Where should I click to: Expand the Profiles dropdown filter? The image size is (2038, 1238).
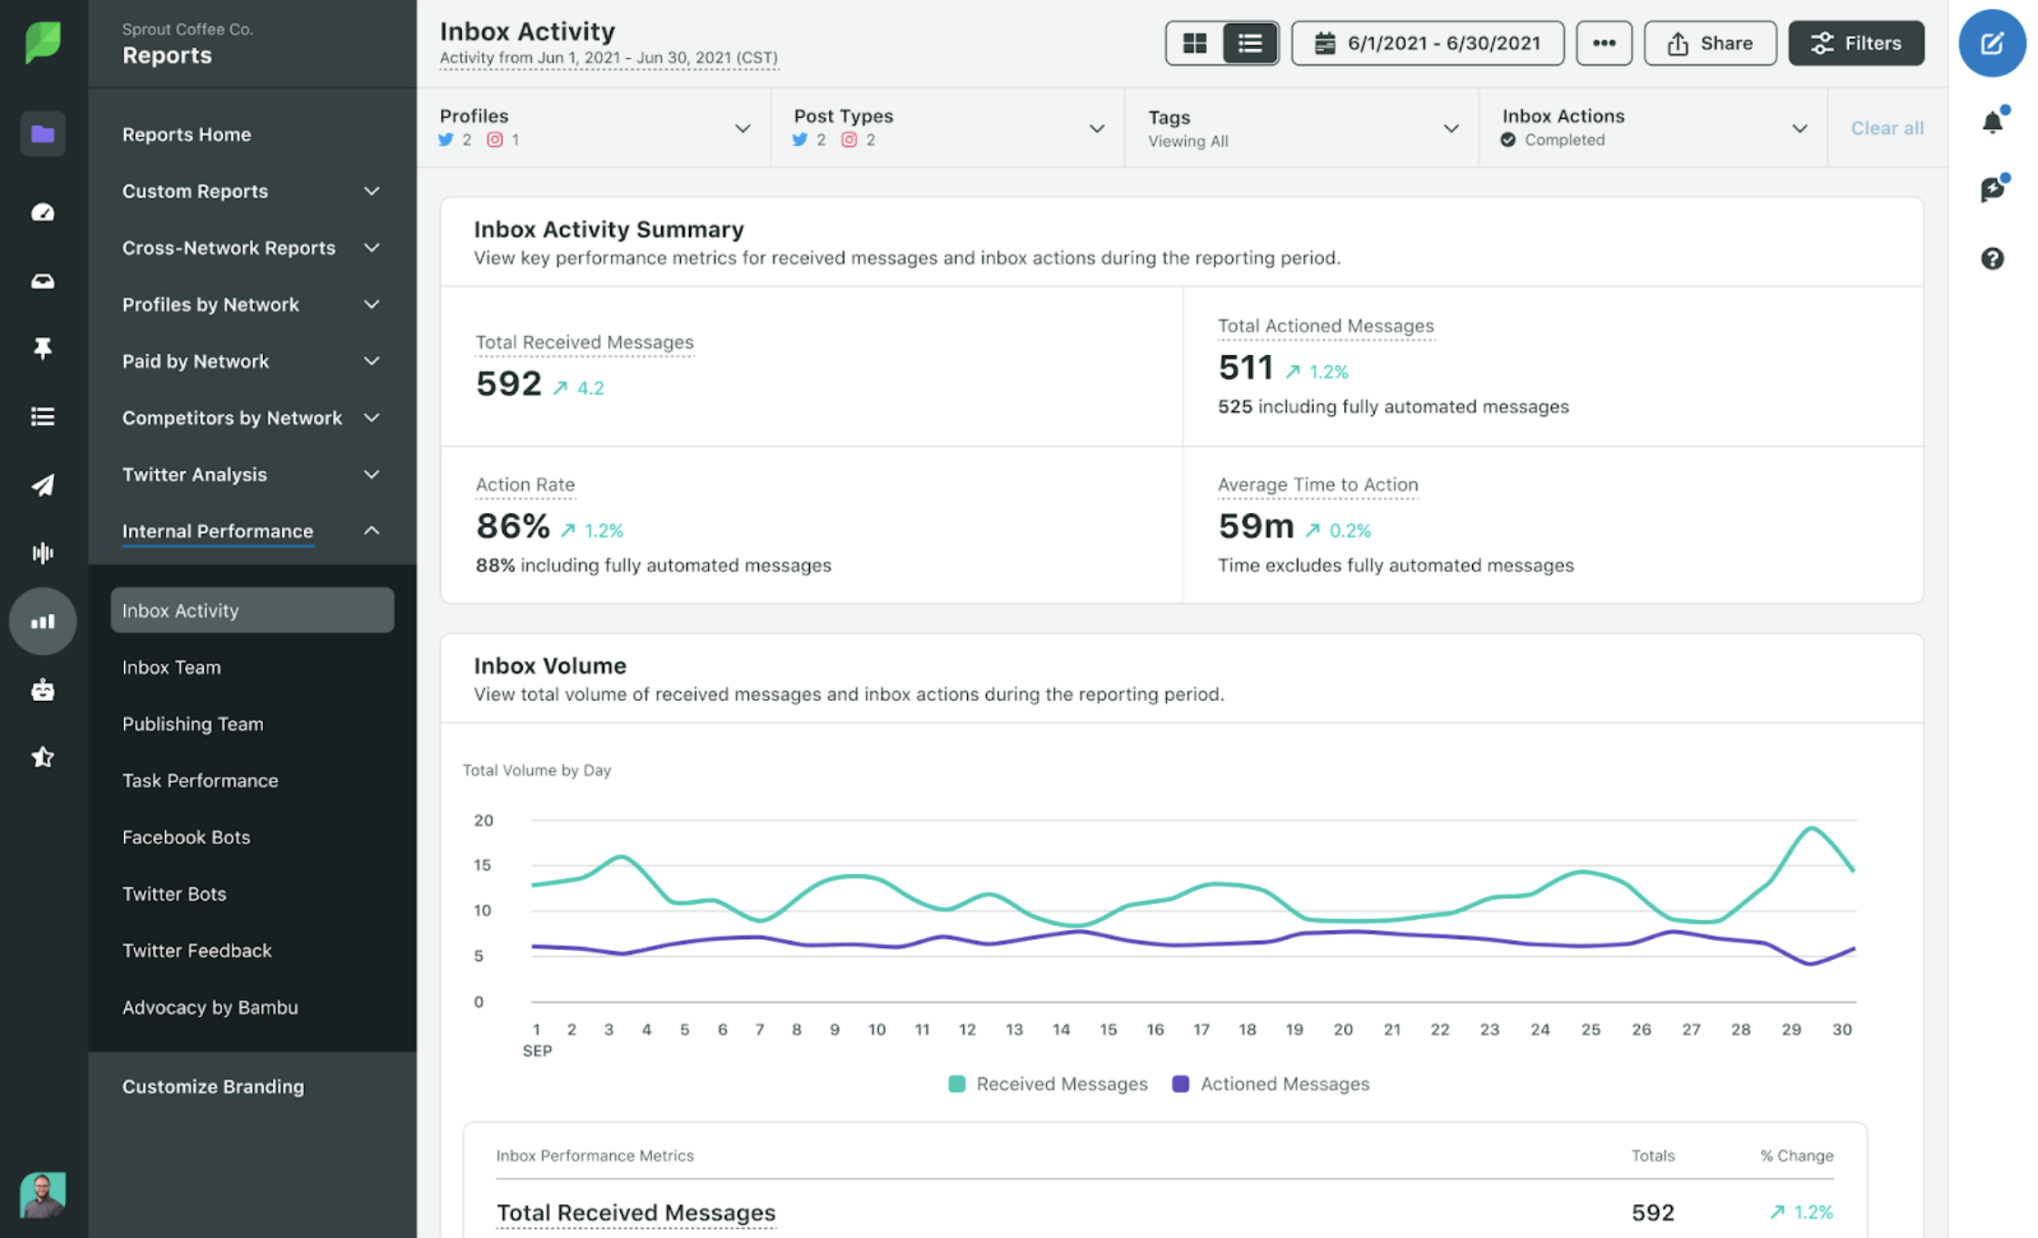pos(740,127)
